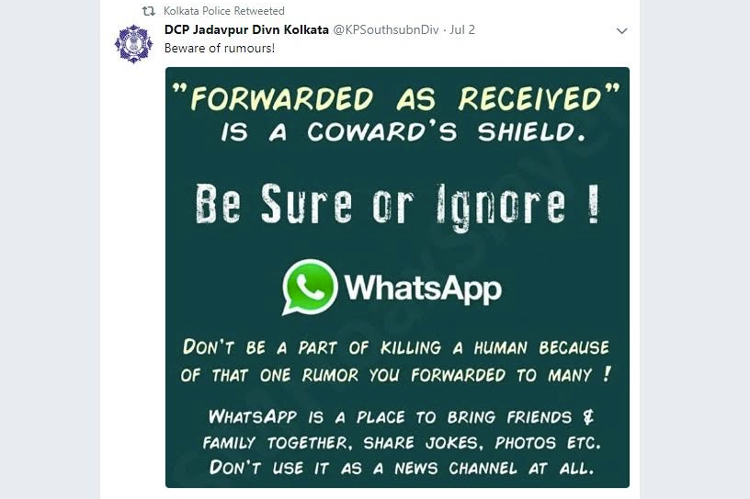Click the WhatsApp wordmark in the image
The height and width of the screenshot is (499, 750).
pos(423,288)
